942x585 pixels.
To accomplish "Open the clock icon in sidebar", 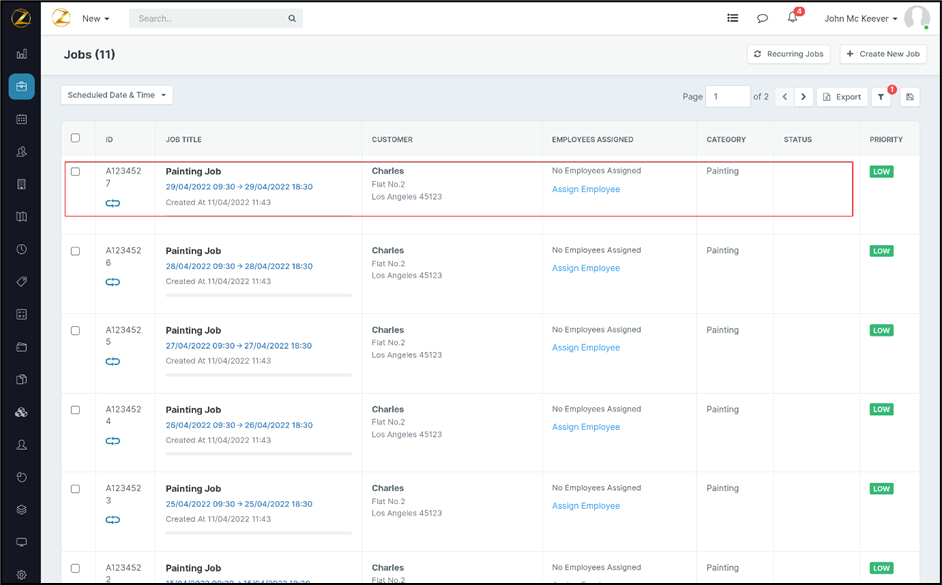I will point(22,249).
